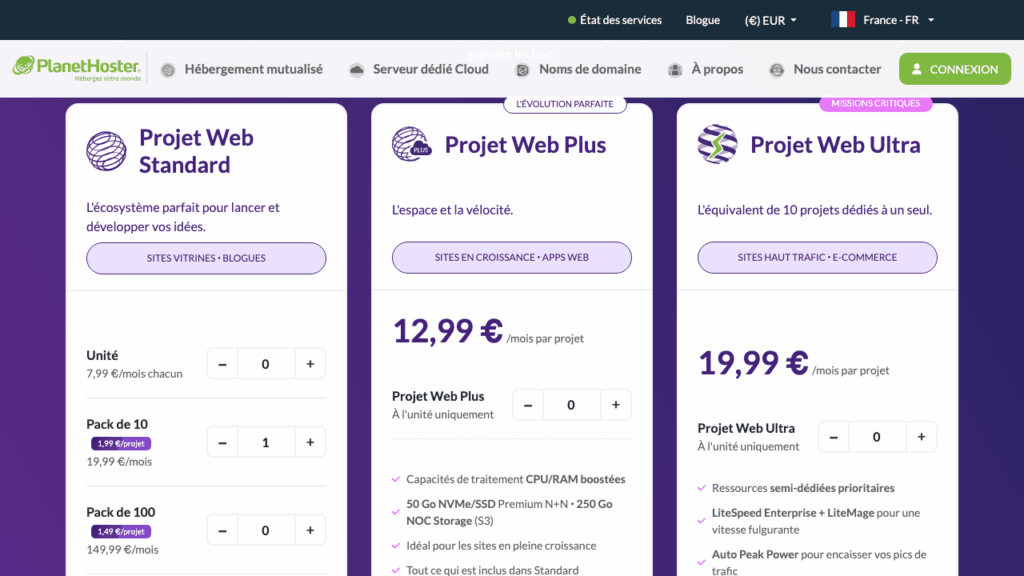
Task: Decrease the Projet Web Ultra quantity
Action: tap(834, 437)
